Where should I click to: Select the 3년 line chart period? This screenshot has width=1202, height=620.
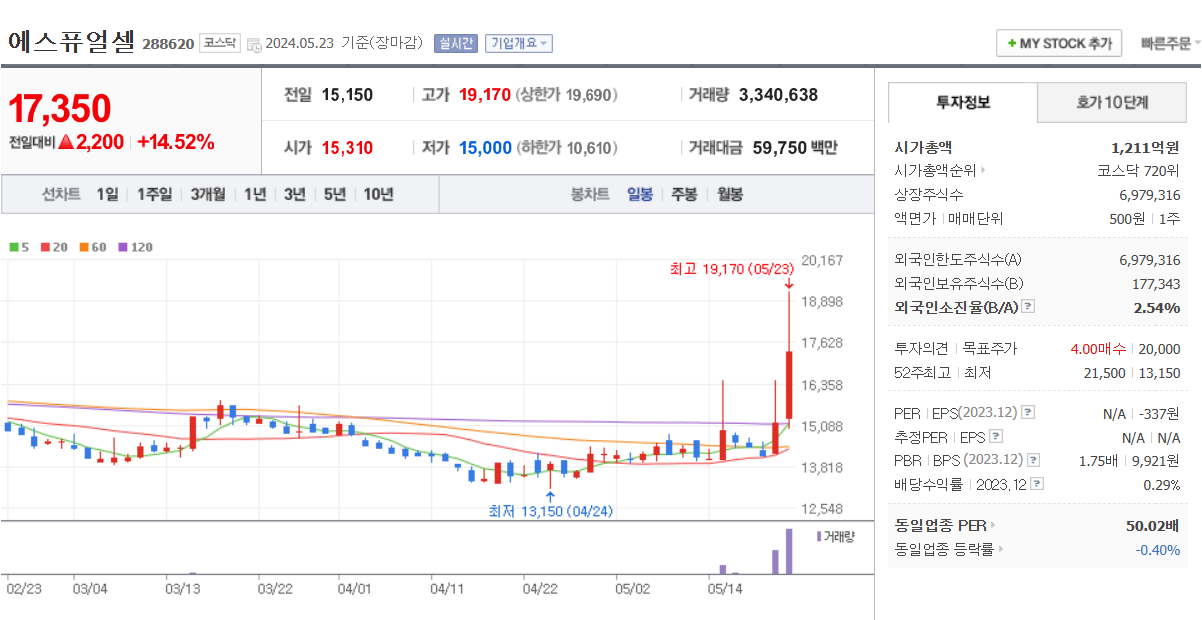pos(294,194)
